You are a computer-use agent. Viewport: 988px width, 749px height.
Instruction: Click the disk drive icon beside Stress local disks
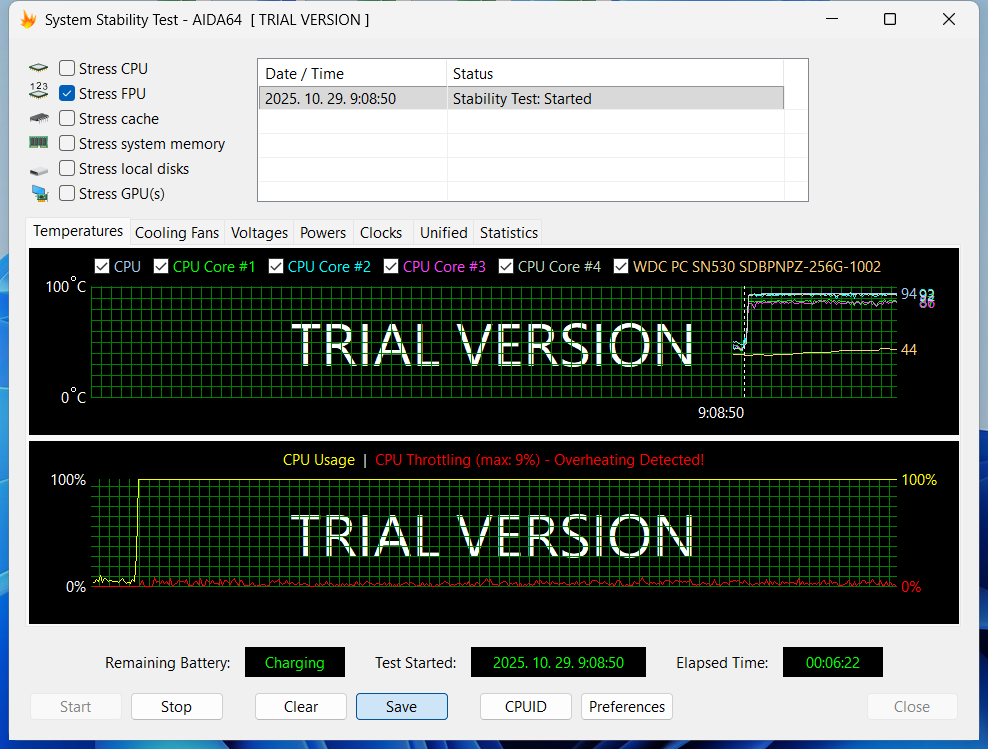pos(39,169)
